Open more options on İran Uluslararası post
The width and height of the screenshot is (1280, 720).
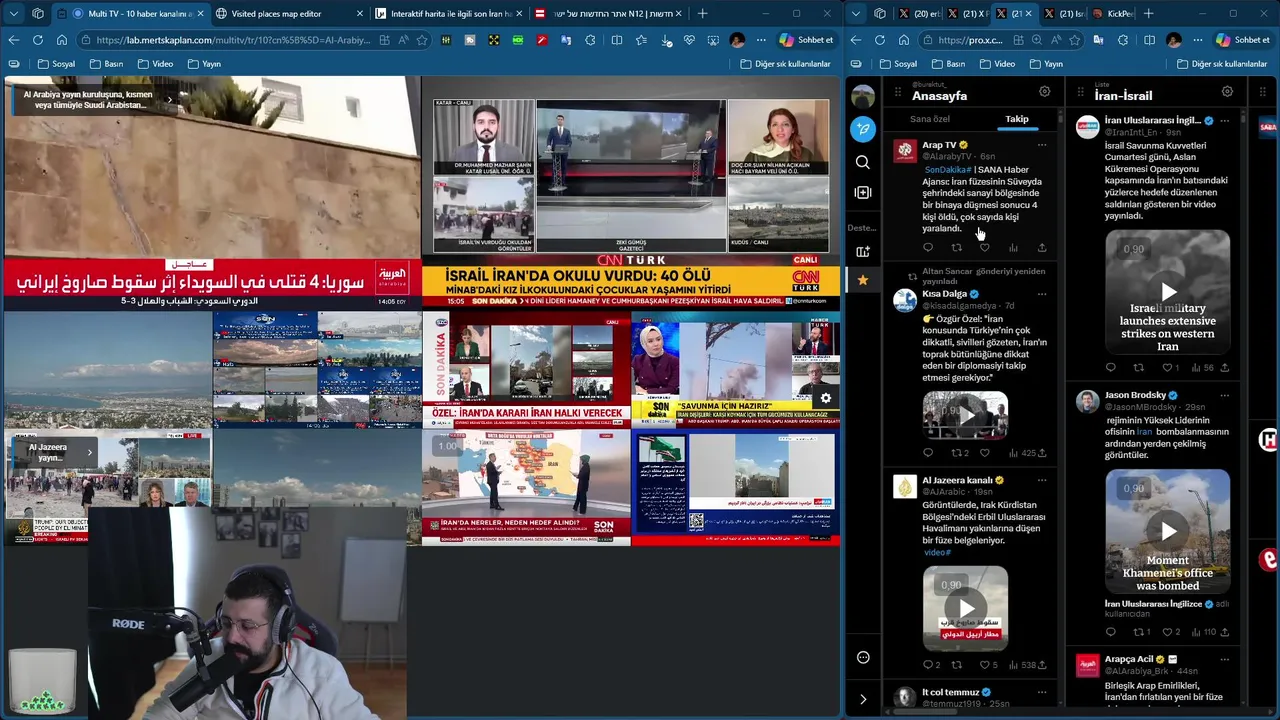(x=1224, y=121)
